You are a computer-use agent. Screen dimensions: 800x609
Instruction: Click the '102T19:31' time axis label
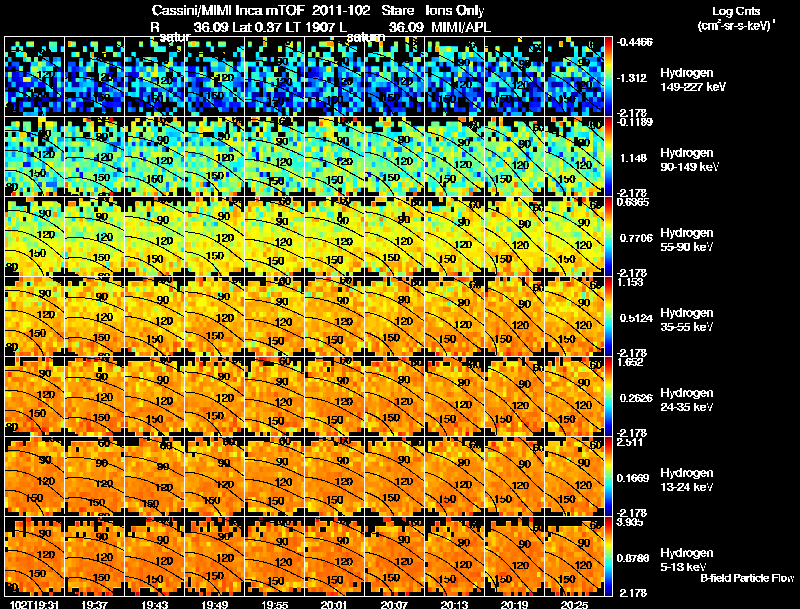(35, 605)
